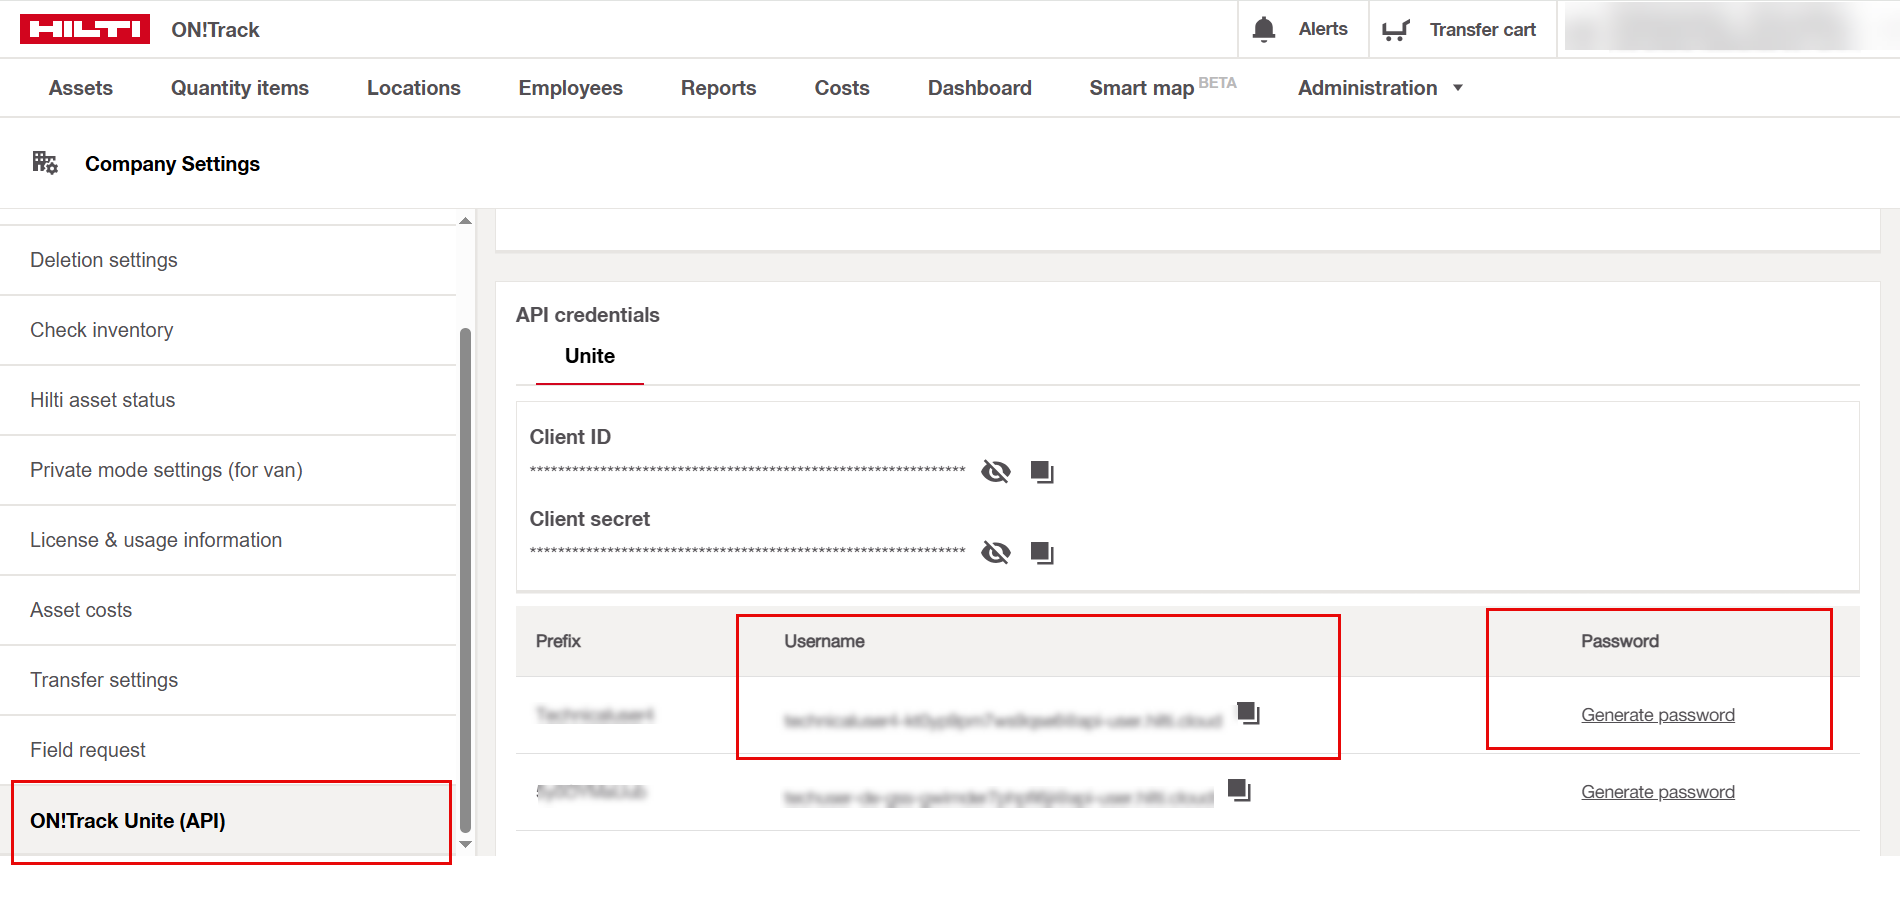Open the Assets menu

click(81, 88)
